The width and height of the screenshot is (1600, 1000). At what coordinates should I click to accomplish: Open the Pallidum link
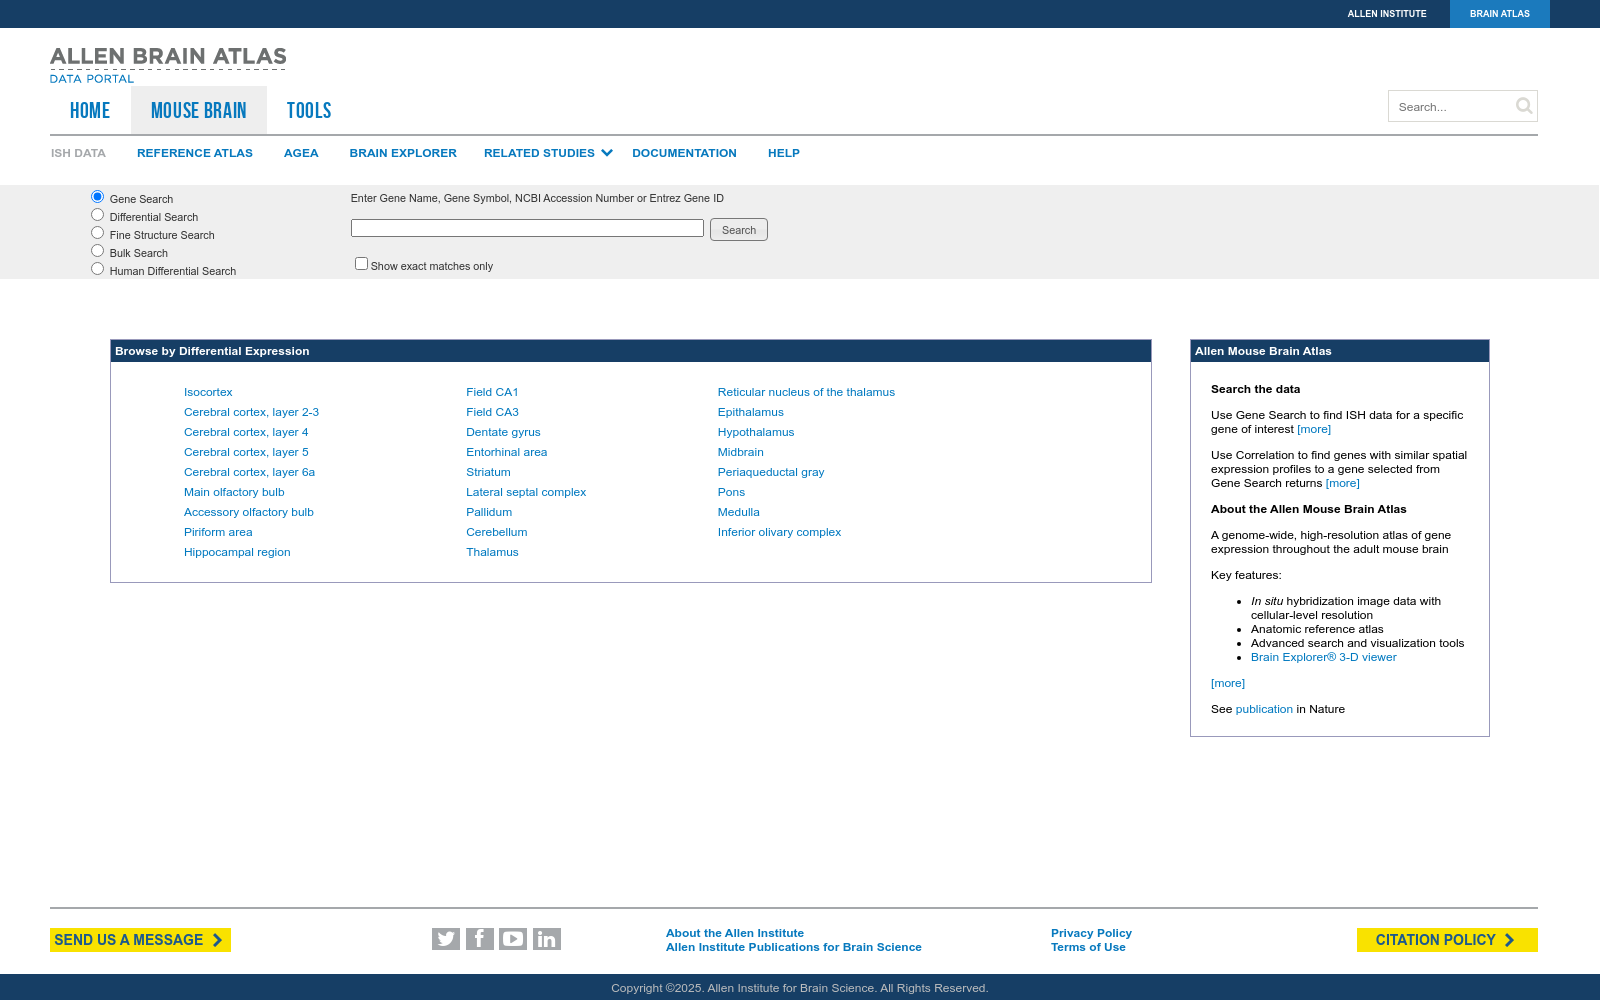489,512
